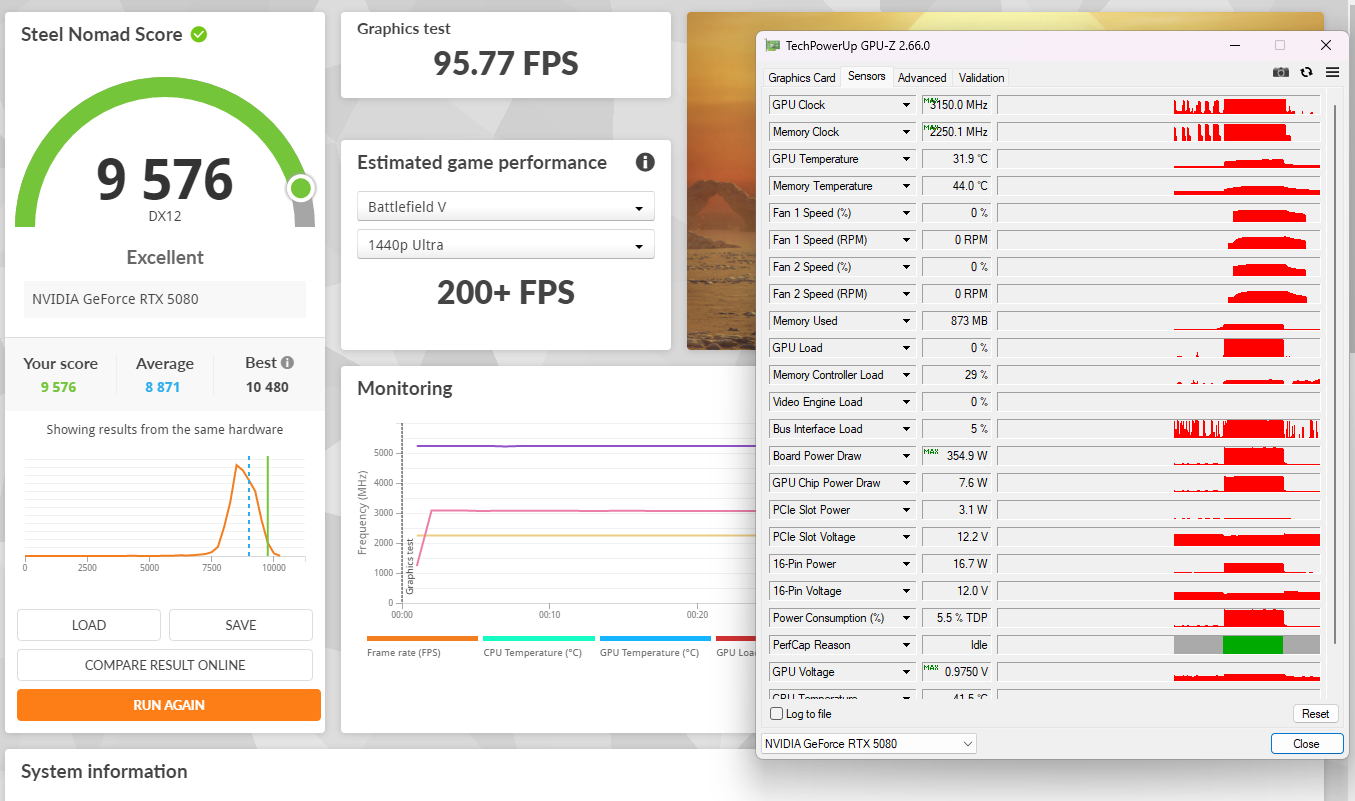Image resolution: width=1355 pixels, height=801 pixels.
Task: Click the 354.9 W Board Power Draw value
Action: (956, 456)
